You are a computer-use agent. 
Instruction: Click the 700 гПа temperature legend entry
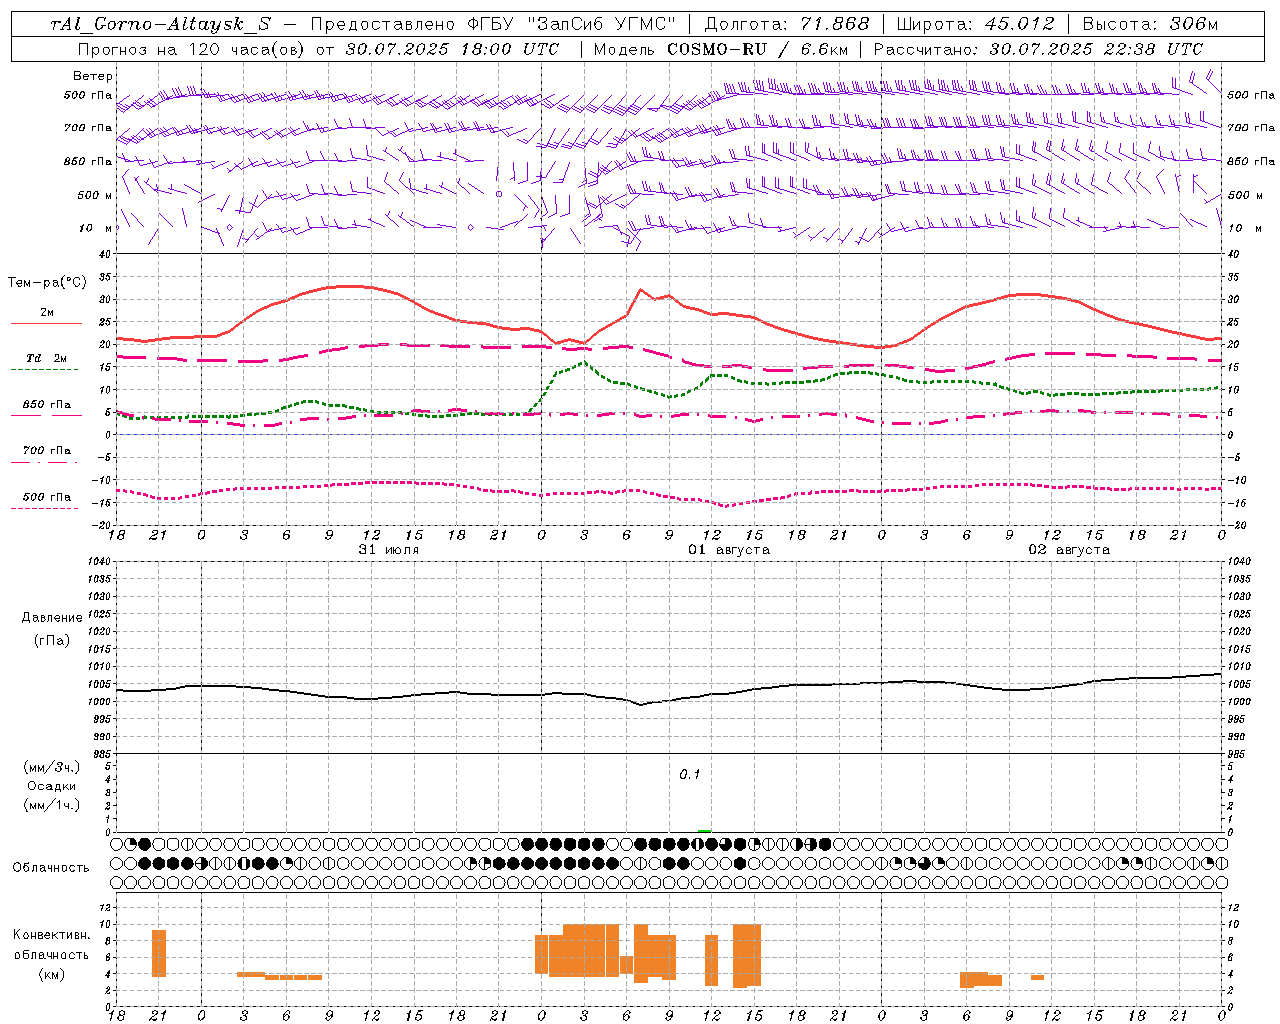pos(46,451)
